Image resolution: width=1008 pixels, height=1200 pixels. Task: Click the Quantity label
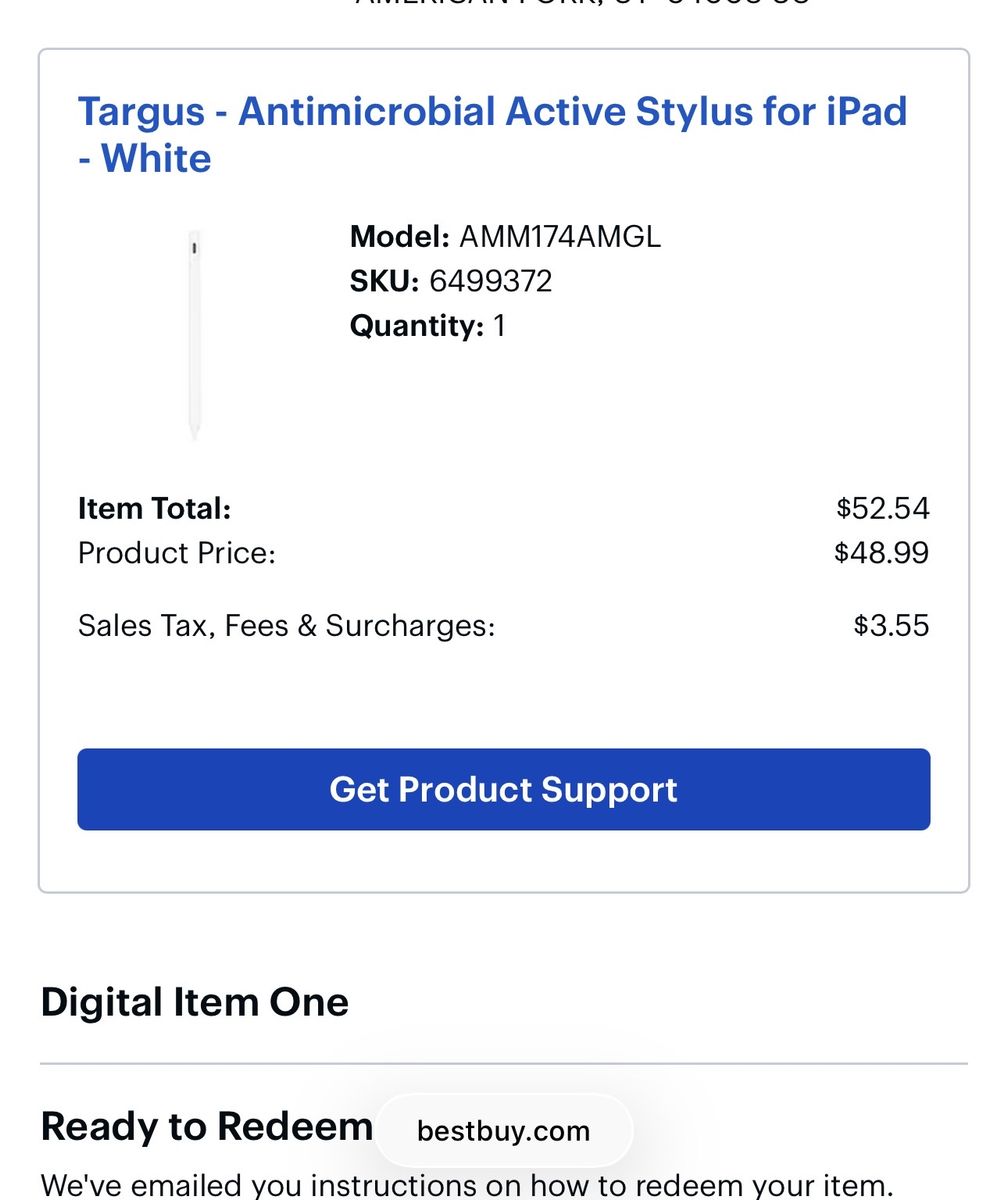[x=416, y=326]
